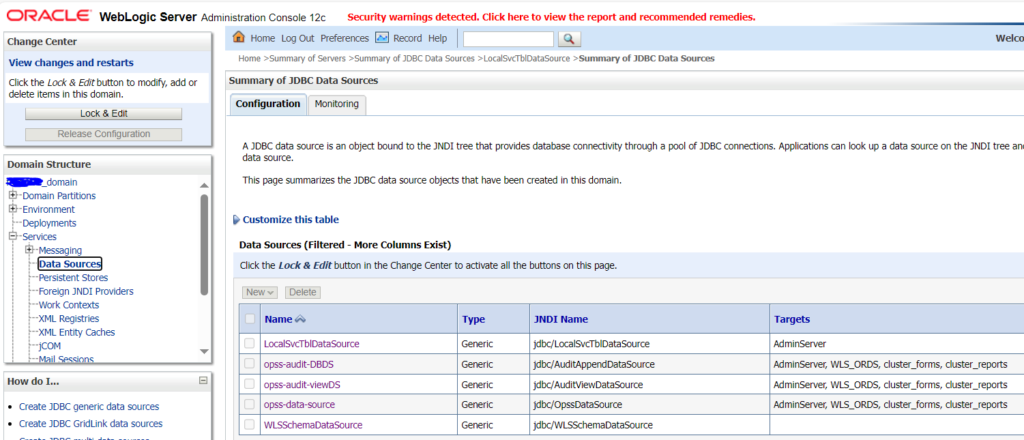
Task: Click Environment in Domain Structure tree
Action: (x=48, y=209)
